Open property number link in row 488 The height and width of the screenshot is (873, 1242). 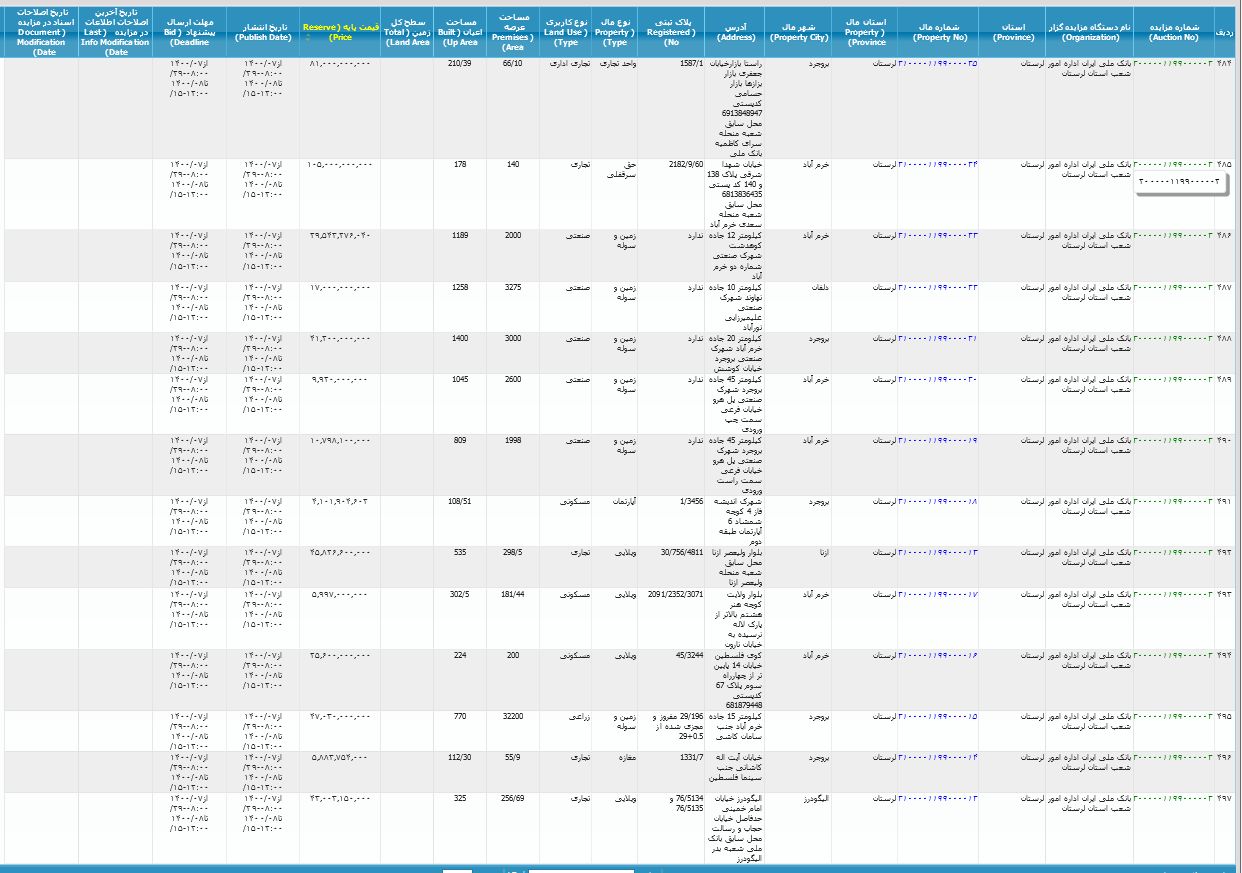tap(938, 338)
